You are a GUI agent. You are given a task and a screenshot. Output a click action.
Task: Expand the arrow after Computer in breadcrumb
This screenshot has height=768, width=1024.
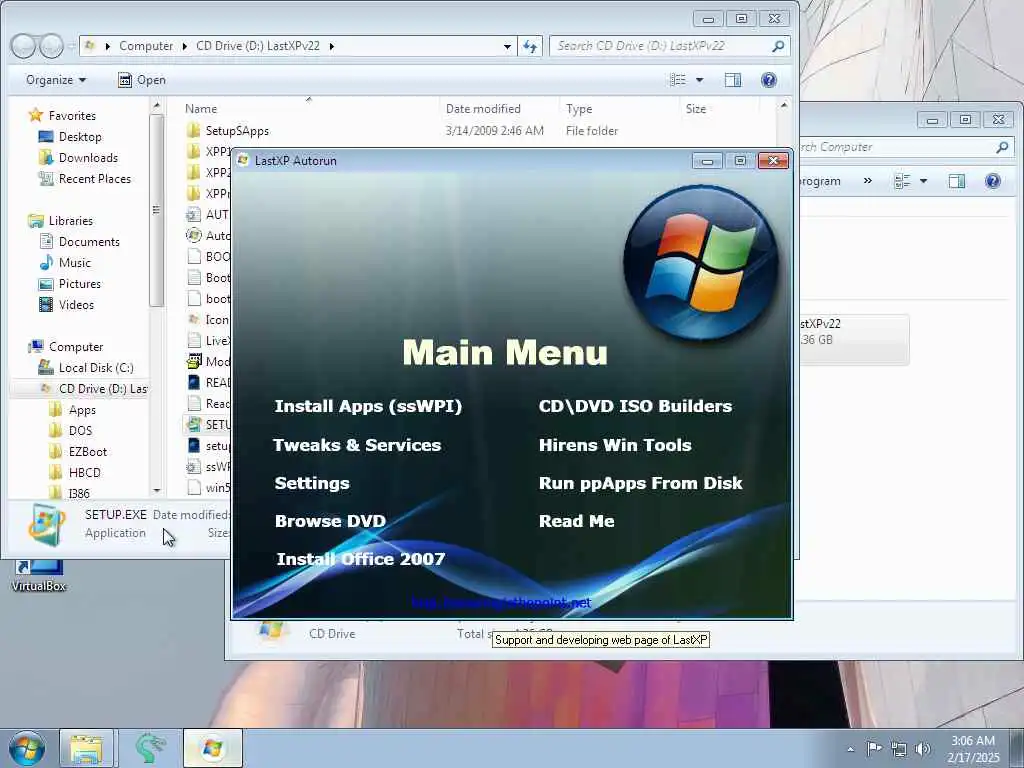(x=184, y=46)
